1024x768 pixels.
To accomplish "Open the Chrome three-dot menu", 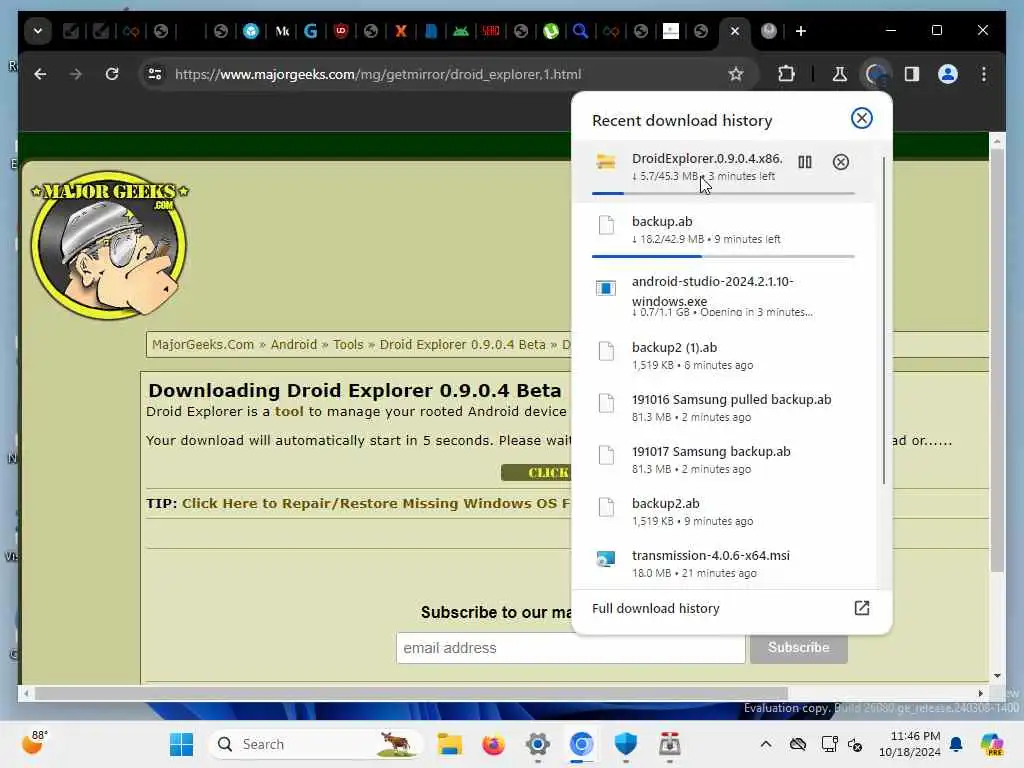I will tap(984, 74).
